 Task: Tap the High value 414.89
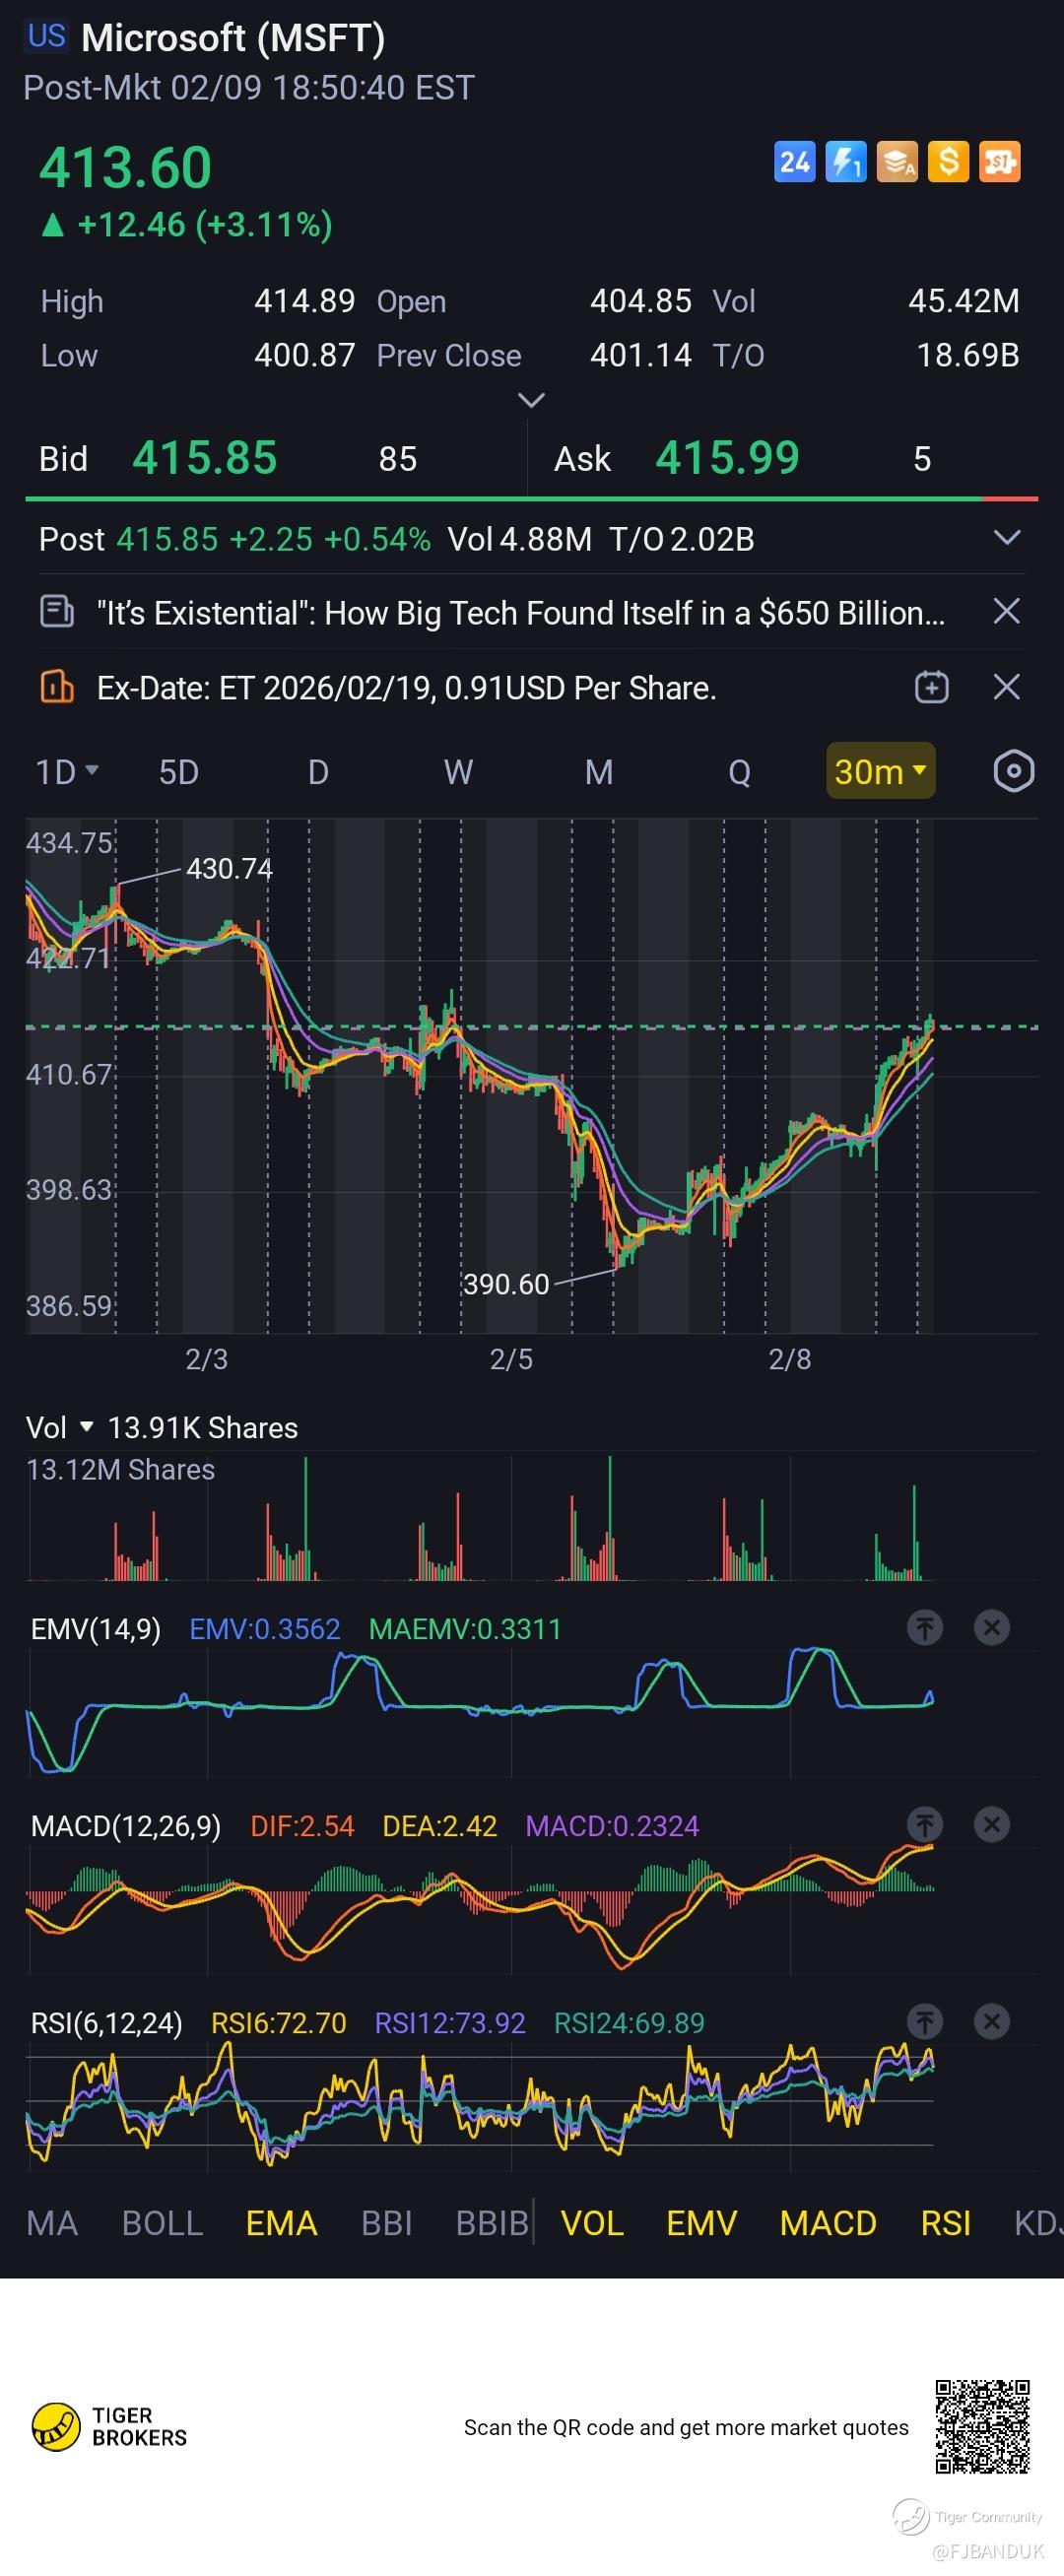pyautogui.click(x=305, y=301)
